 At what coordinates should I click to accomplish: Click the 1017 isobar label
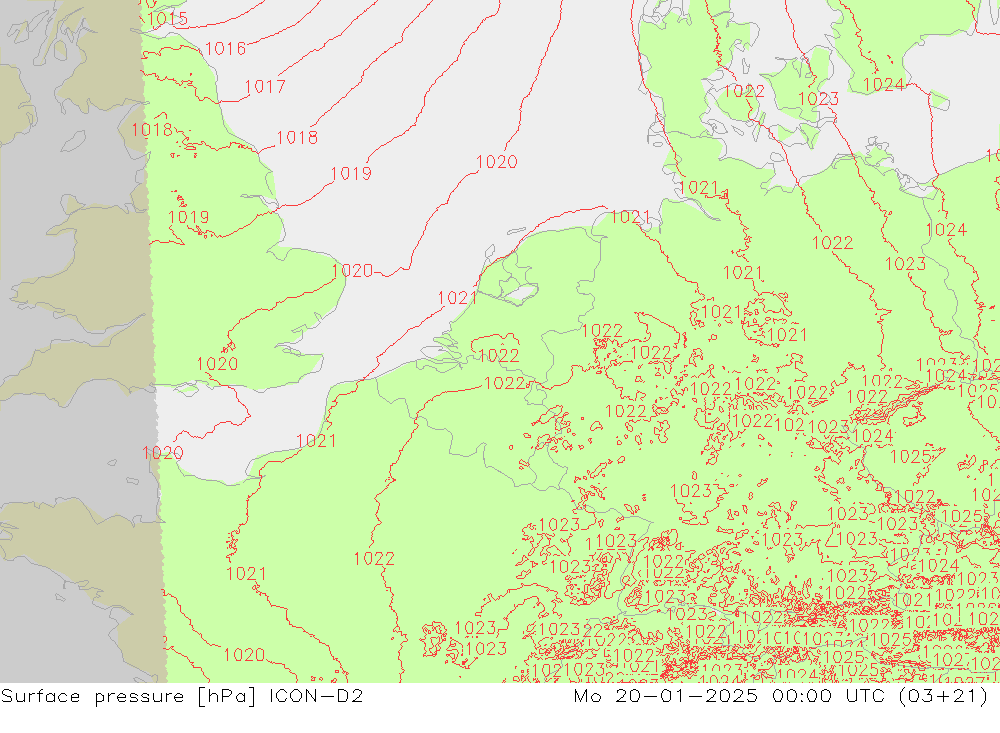(265, 86)
